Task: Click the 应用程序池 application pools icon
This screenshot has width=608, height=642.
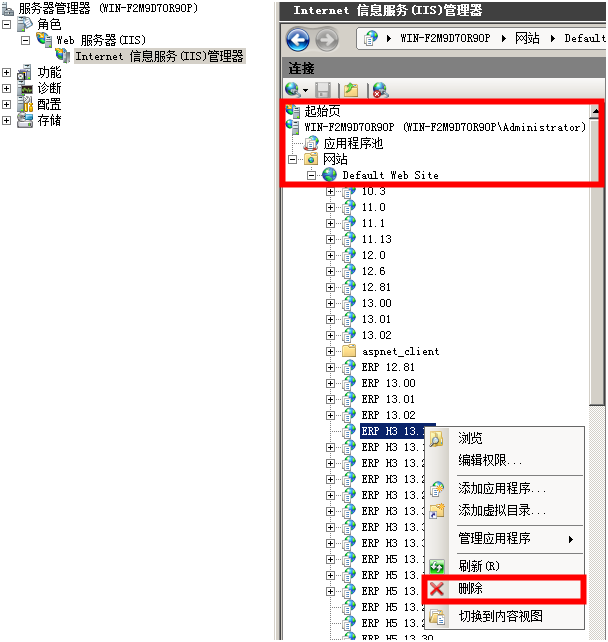Action: tap(311, 143)
